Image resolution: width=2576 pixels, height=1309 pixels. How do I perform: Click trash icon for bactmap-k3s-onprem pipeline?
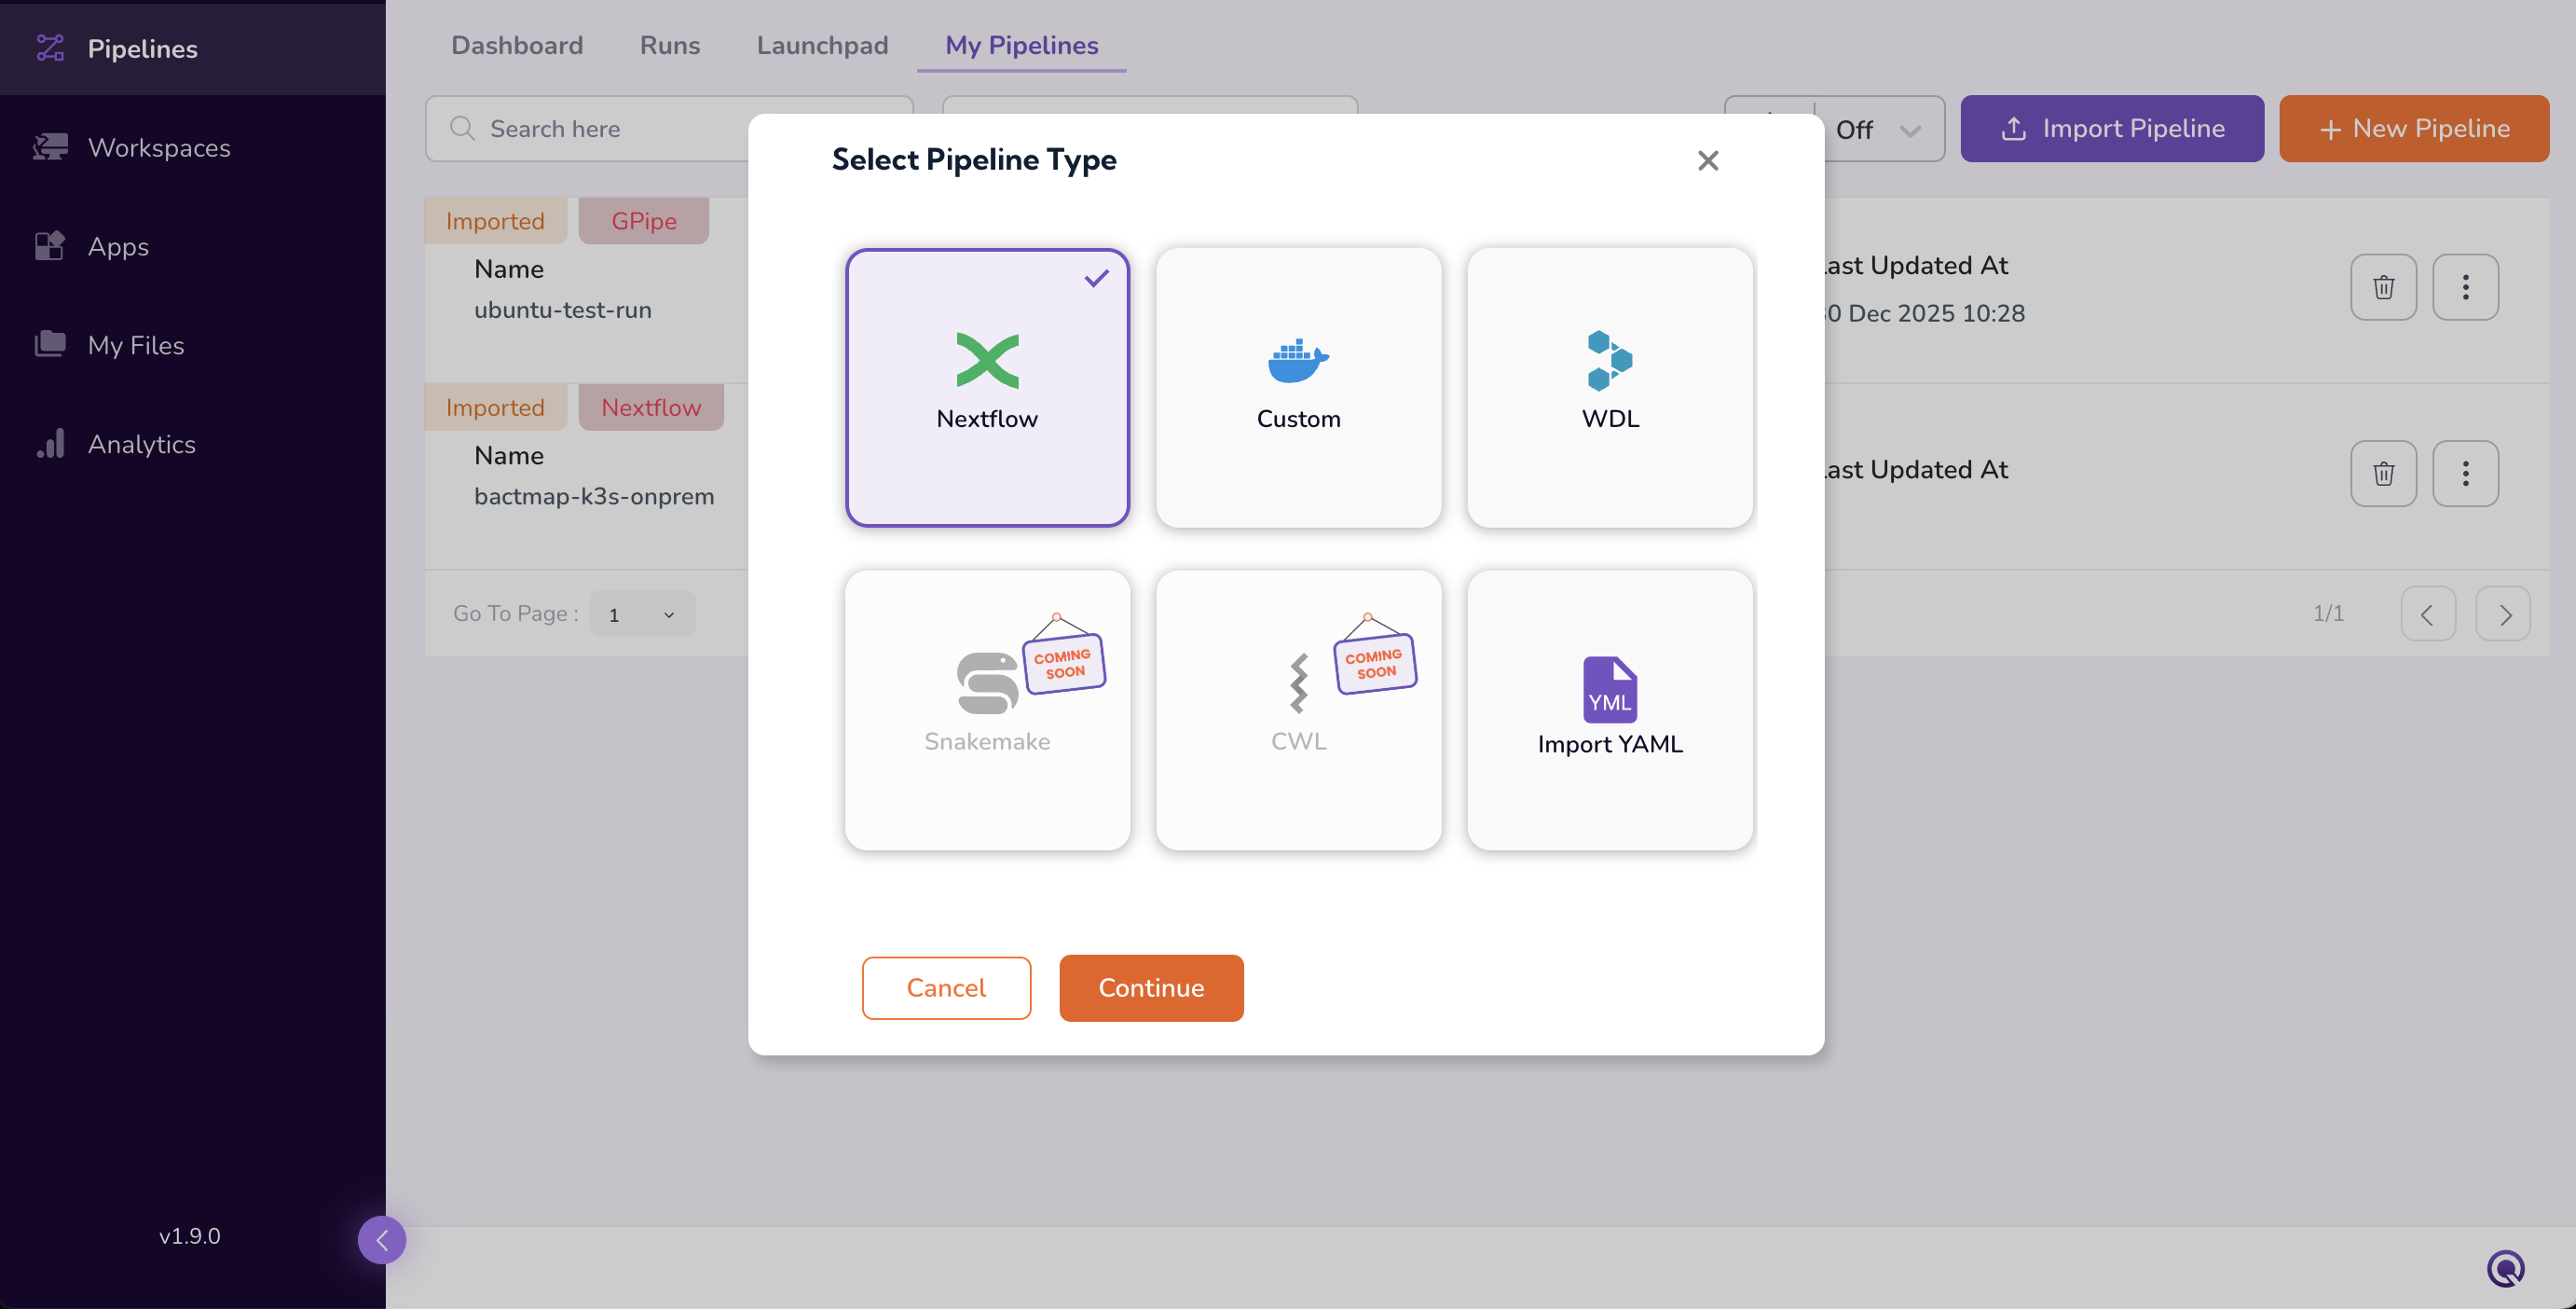coord(2383,473)
